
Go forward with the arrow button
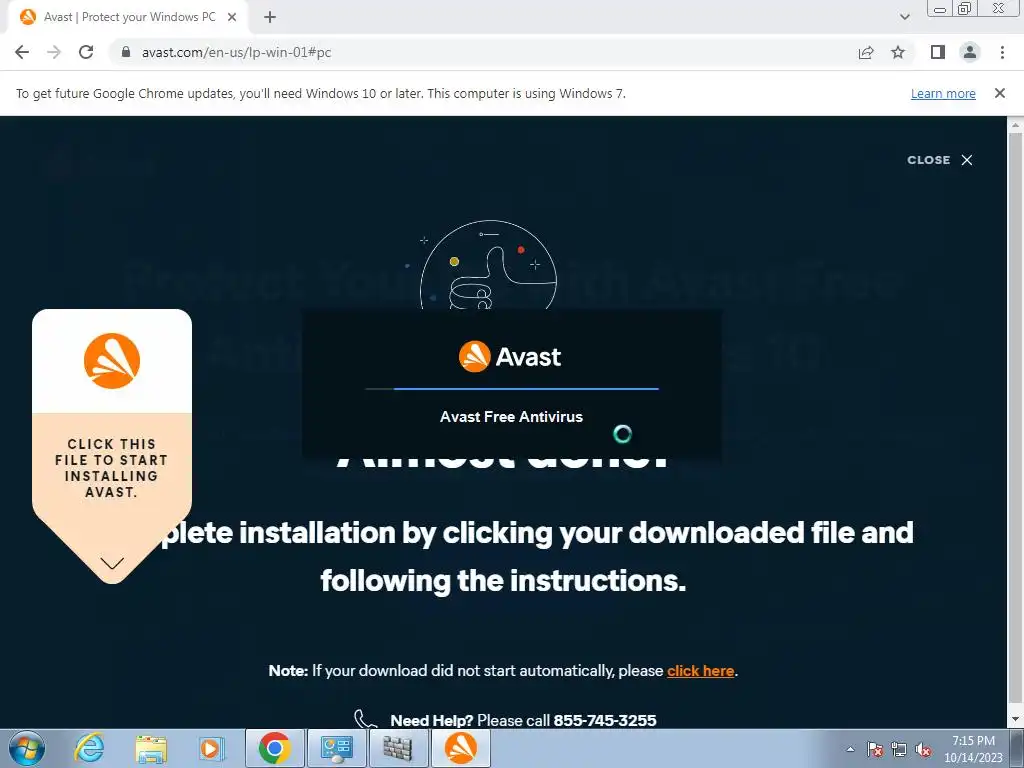[x=54, y=52]
